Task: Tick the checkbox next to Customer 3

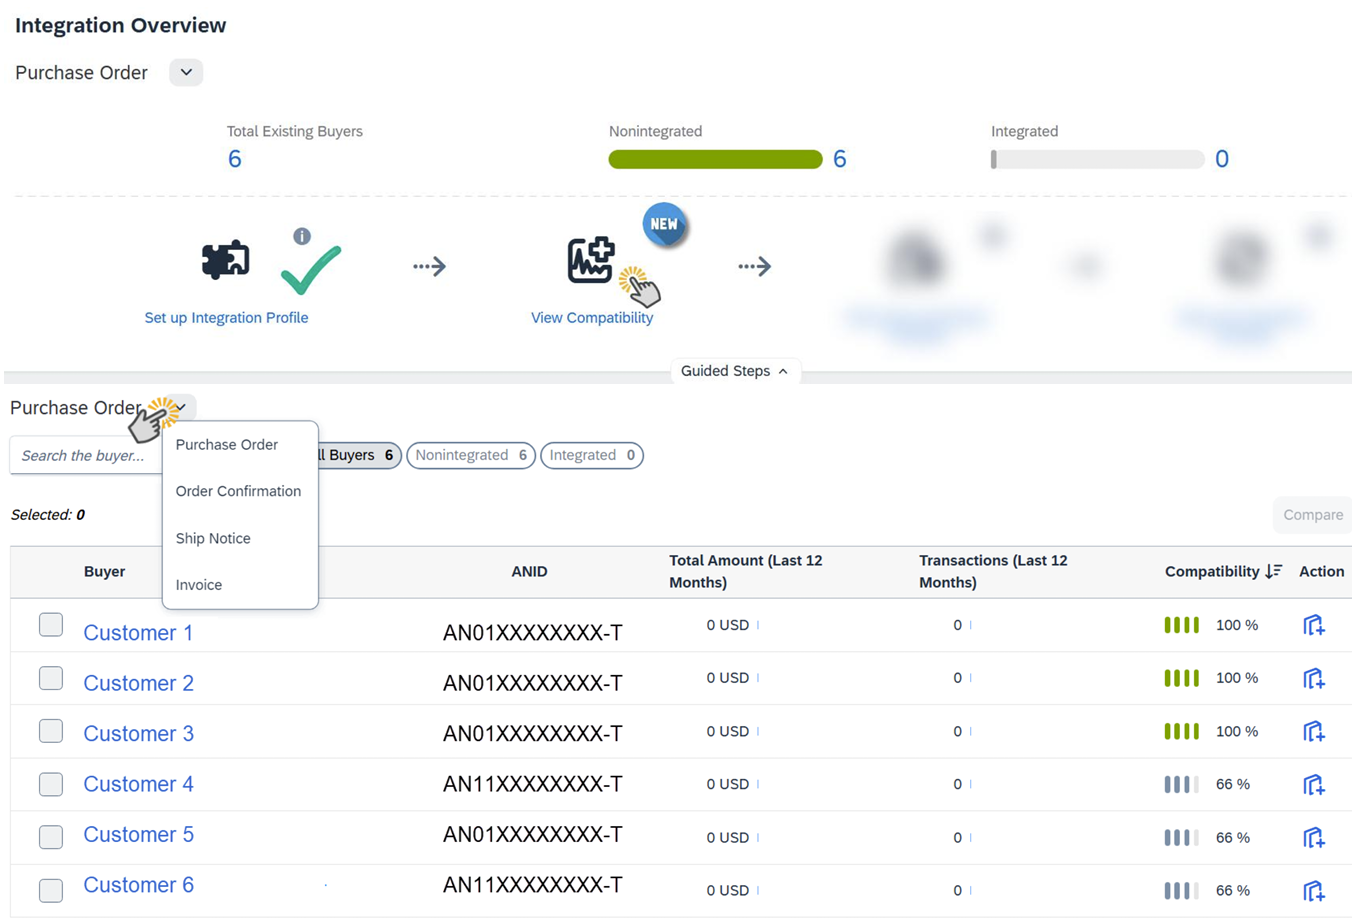Action: point(51,732)
